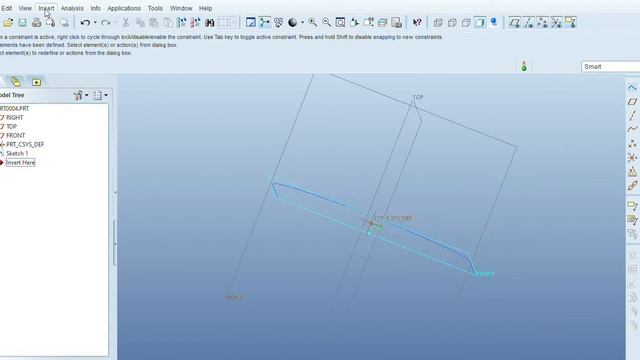Open the View menu

pyautogui.click(x=25, y=8)
